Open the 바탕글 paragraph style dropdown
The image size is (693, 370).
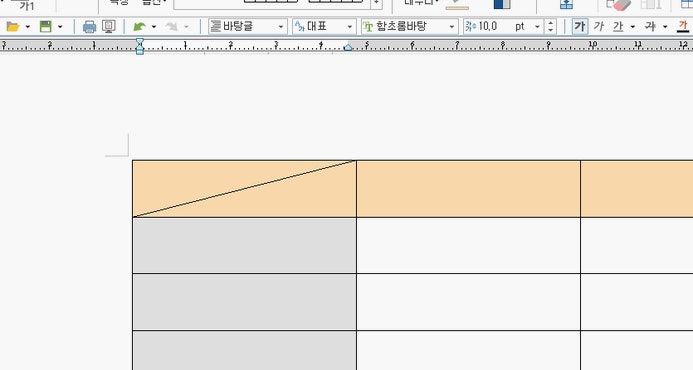click(x=248, y=27)
